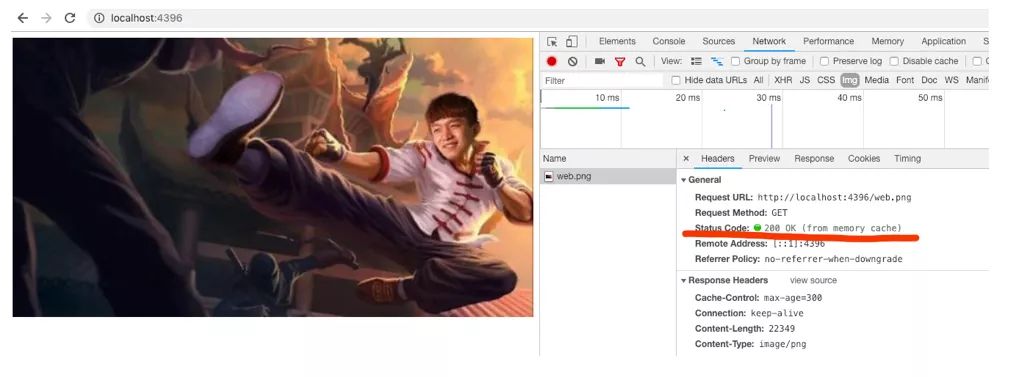Select Referrer Policy no-referrer-when-downgrade value
This screenshot has height=377, width=1017.
point(833,259)
